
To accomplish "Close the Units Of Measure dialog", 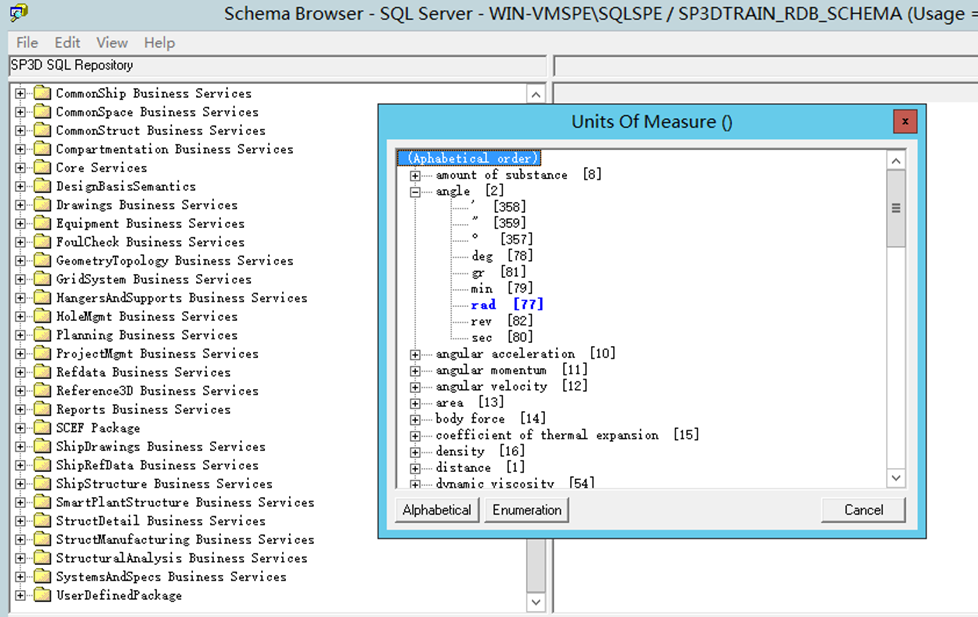I will (905, 121).
